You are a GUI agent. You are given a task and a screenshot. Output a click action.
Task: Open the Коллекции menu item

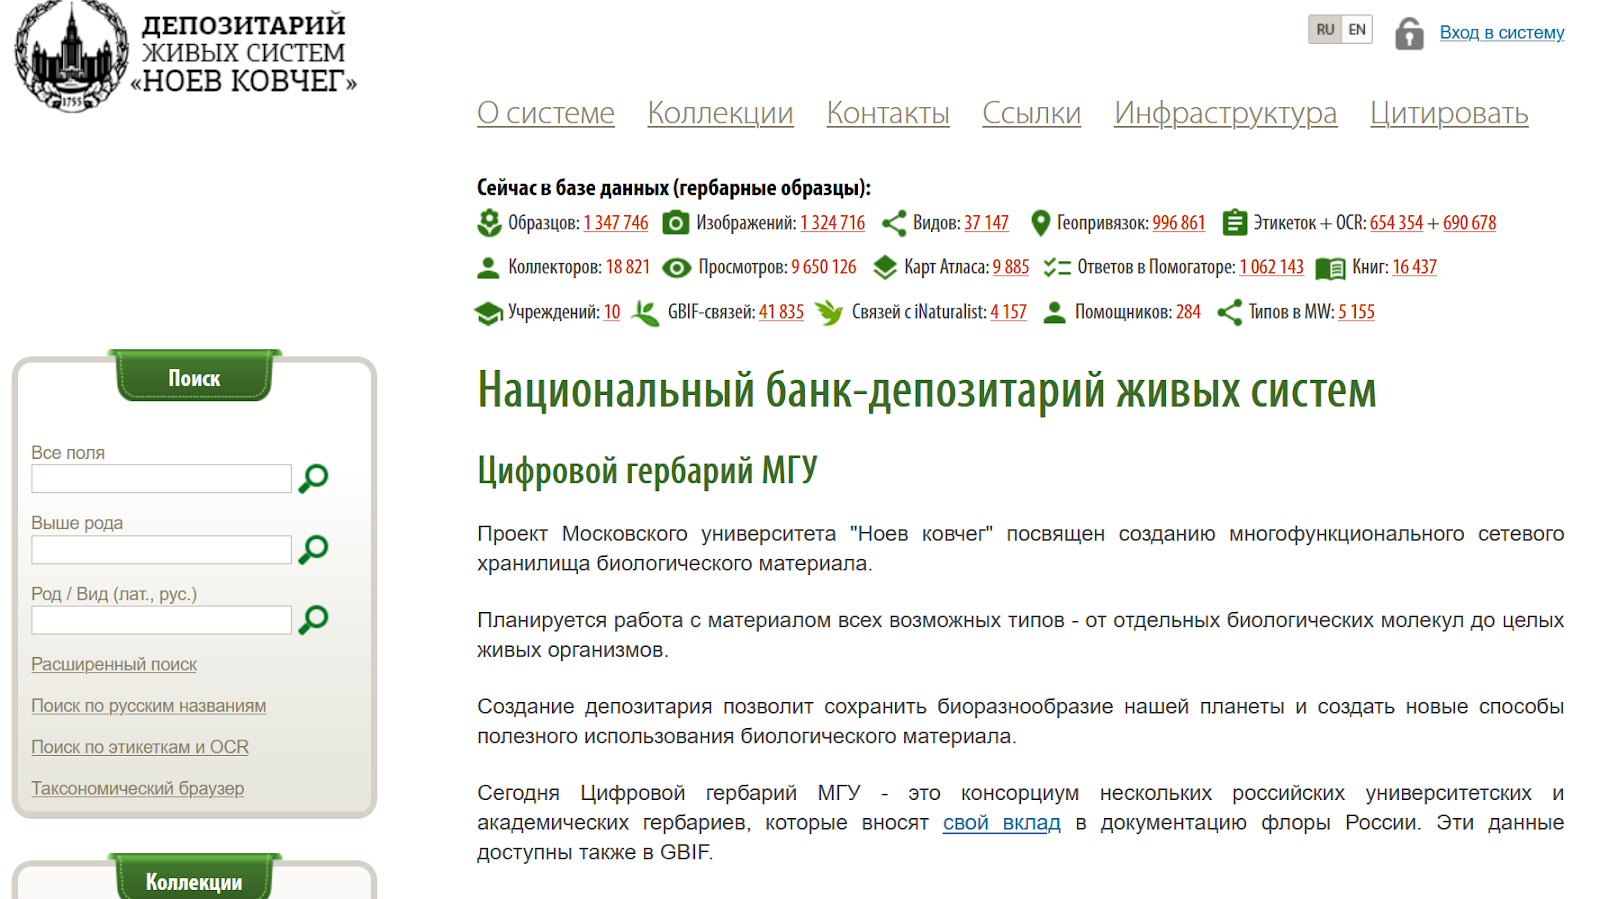pyautogui.click(x=720, y=113)
